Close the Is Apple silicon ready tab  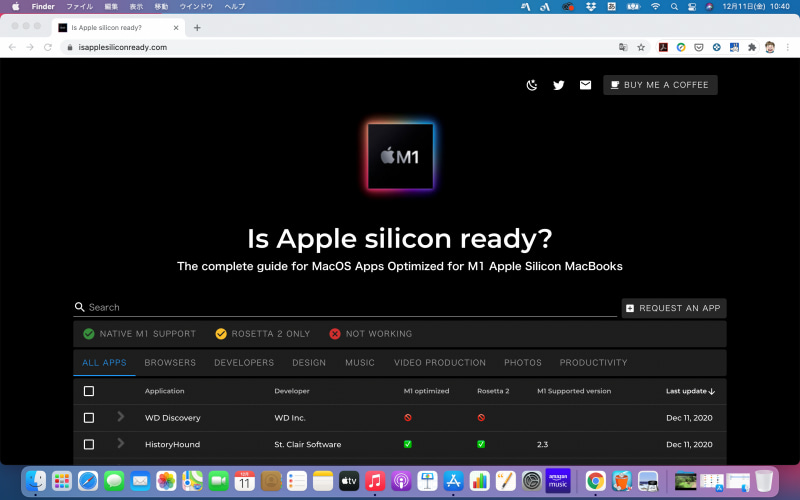tap(176, 28)
